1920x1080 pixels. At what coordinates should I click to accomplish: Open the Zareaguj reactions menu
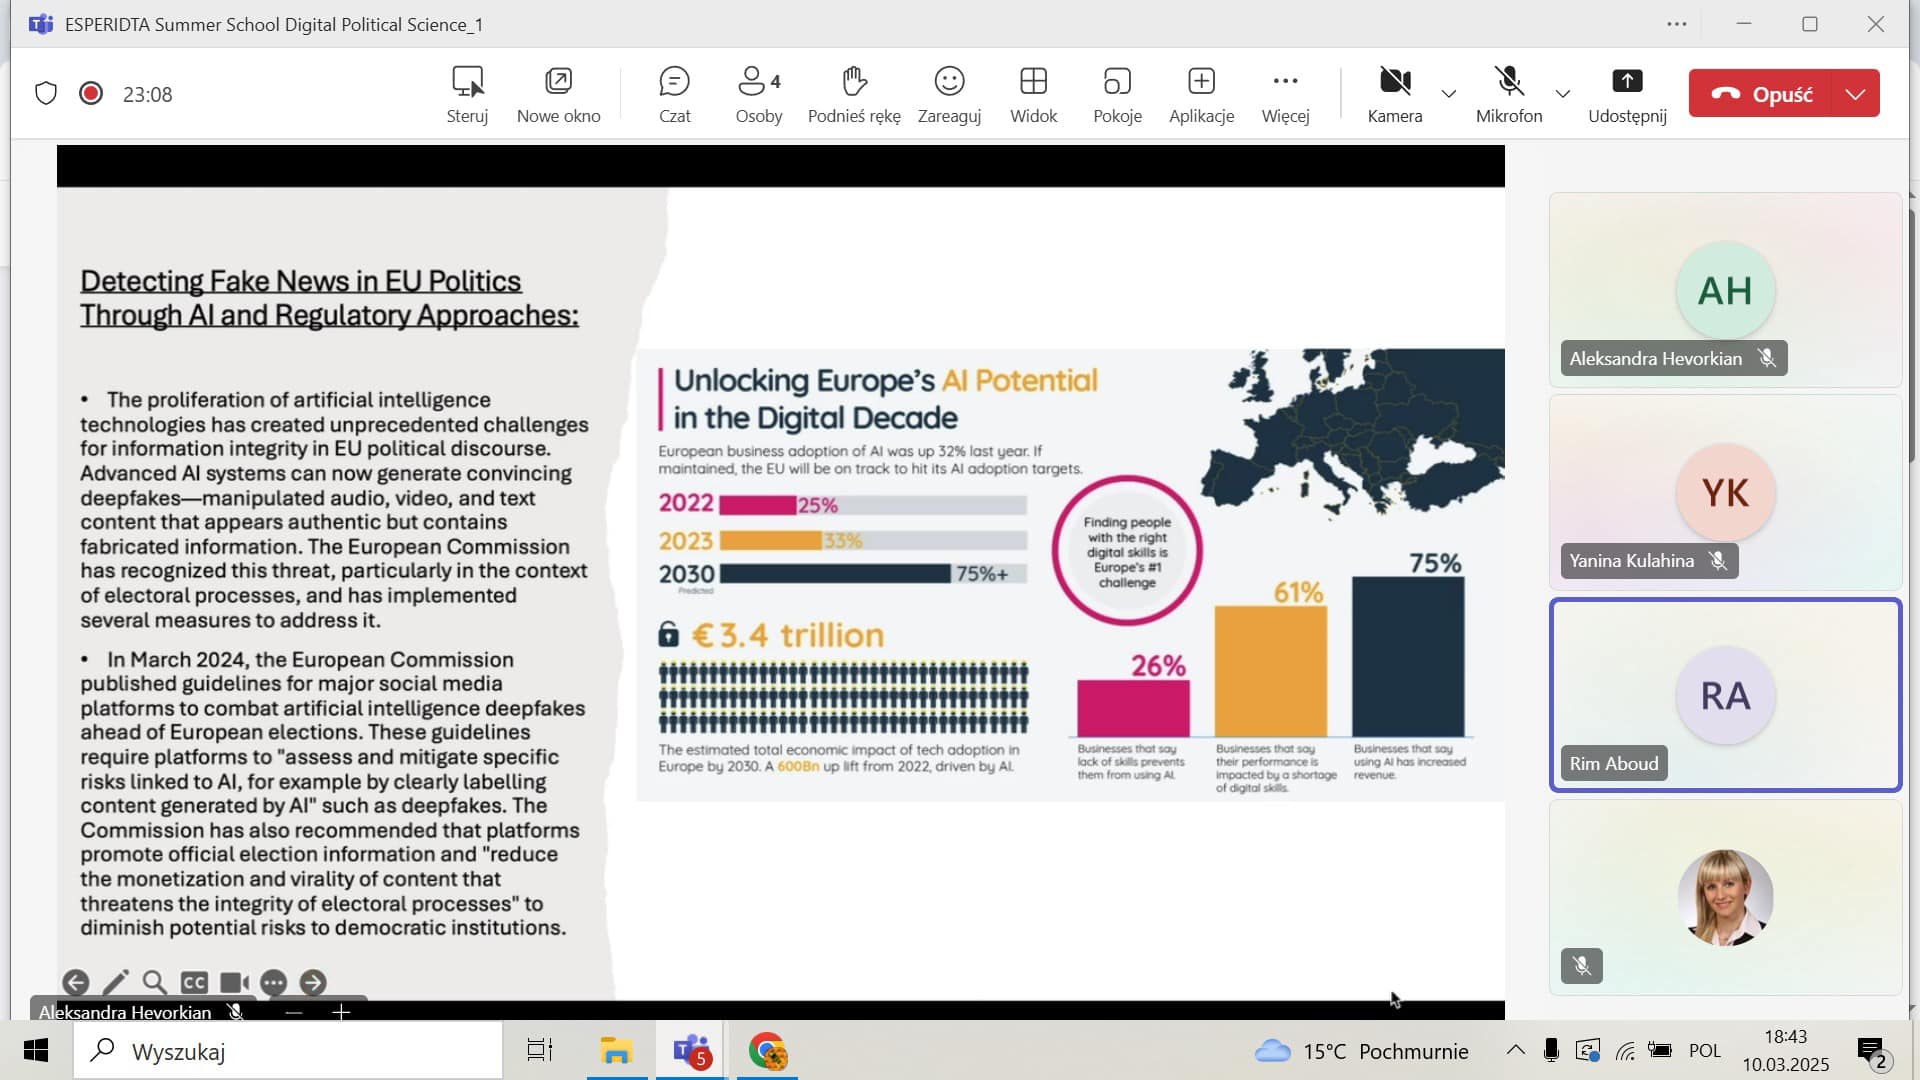pos(949,94)
